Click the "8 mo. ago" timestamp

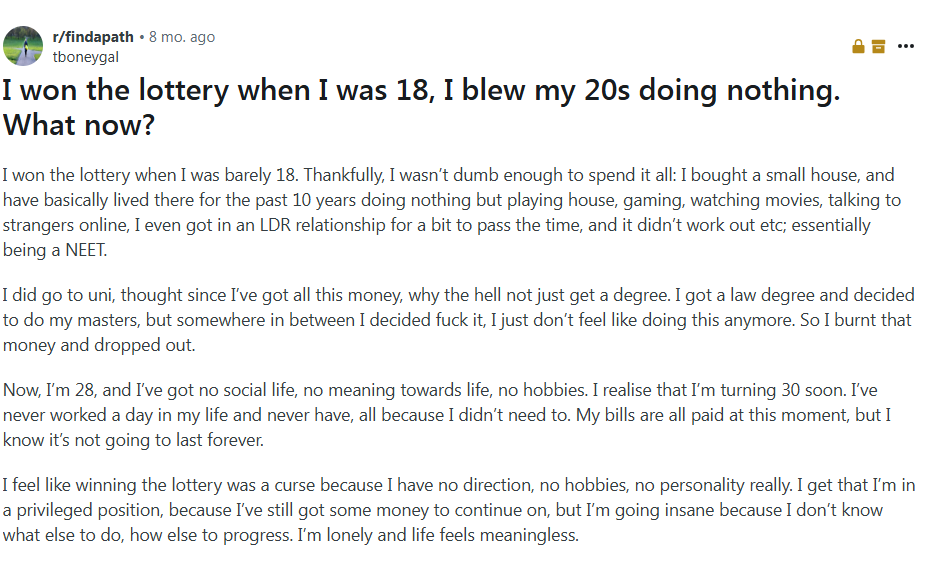[x=182, y=37]
